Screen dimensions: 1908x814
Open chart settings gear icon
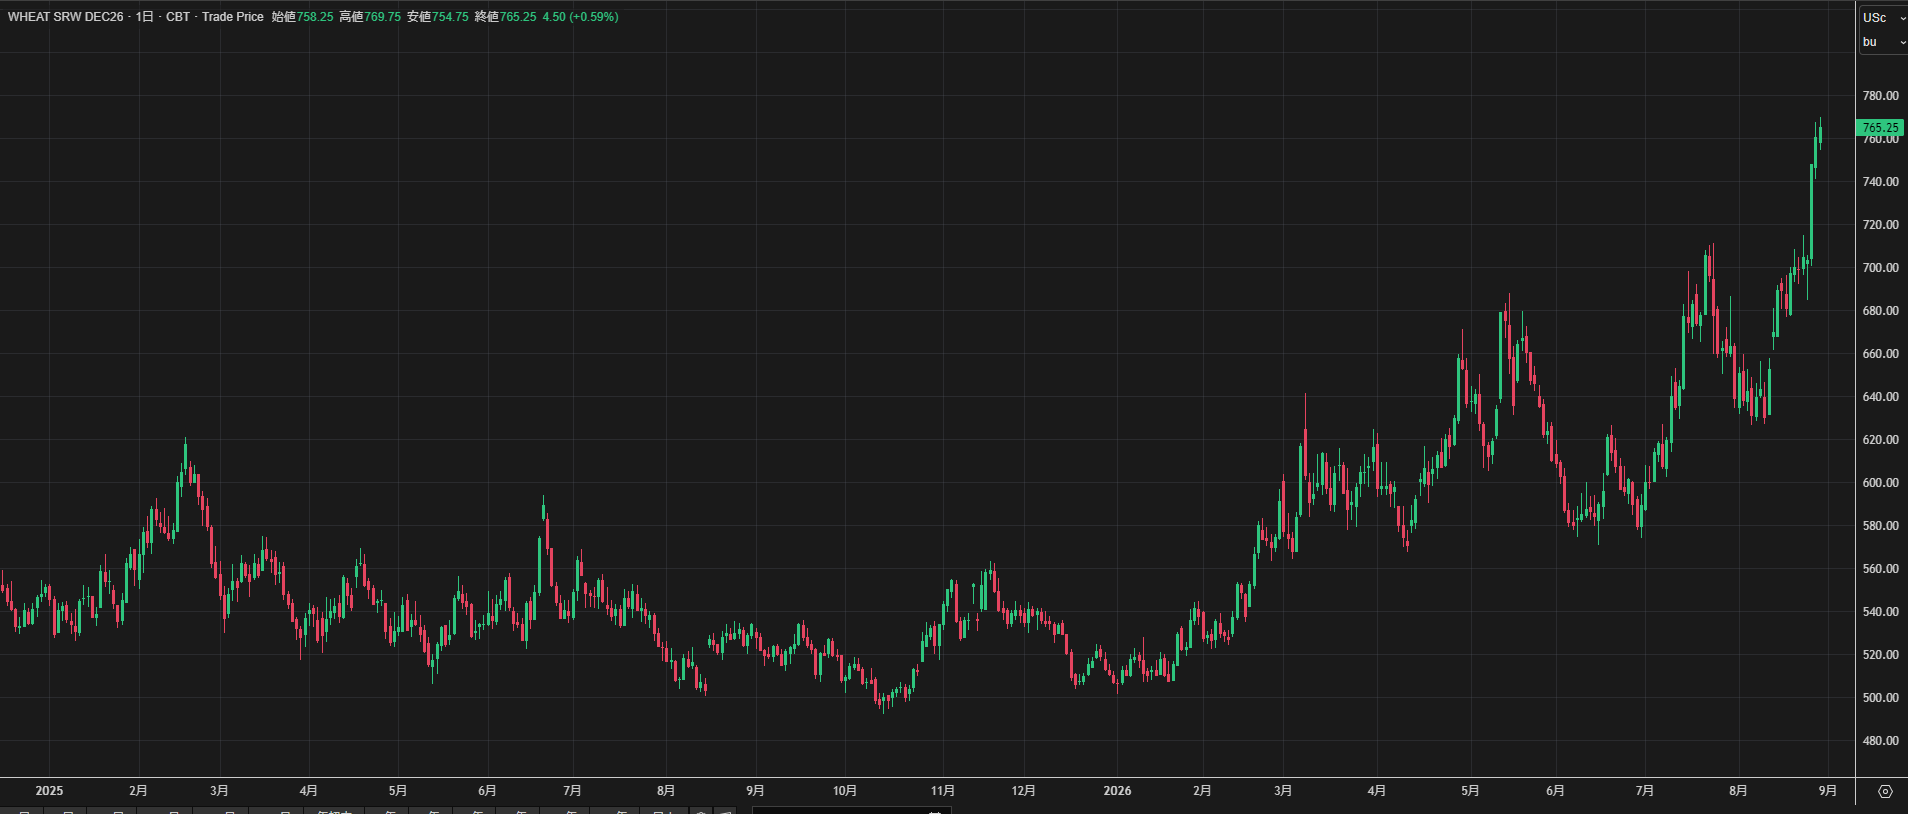[1885, 791]
